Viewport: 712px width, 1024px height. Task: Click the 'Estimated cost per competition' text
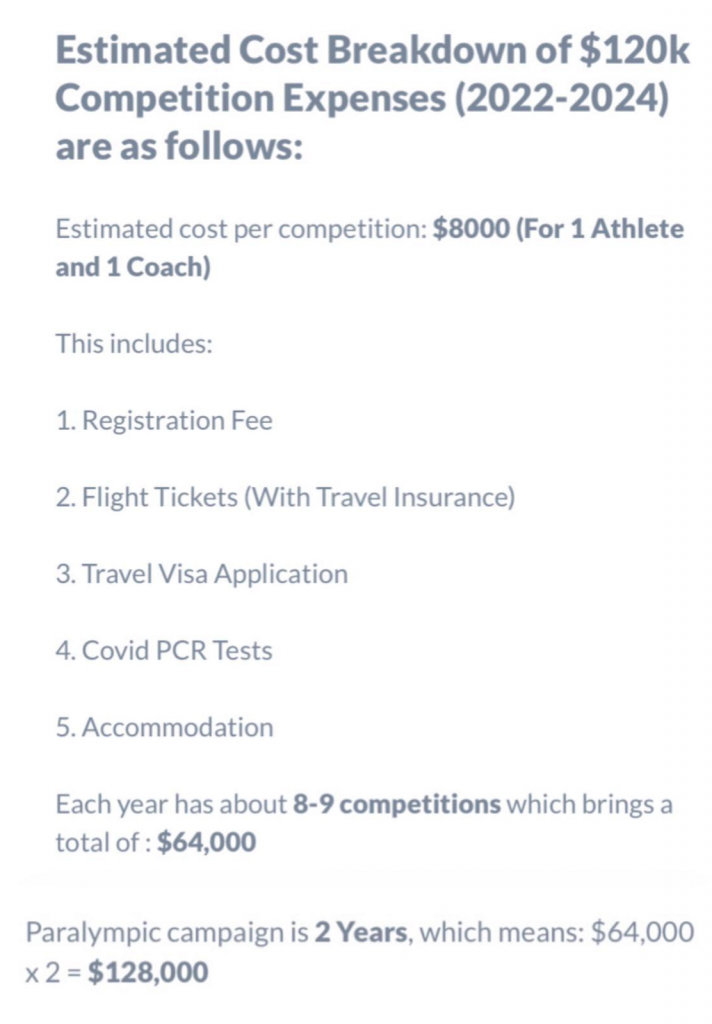(241, 229)
